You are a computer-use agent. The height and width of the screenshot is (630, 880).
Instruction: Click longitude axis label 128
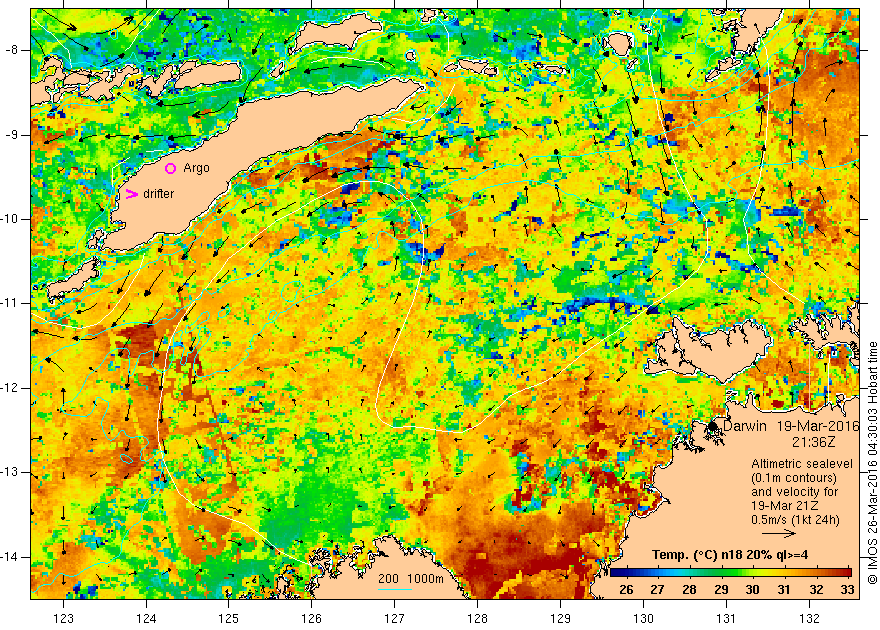click(478, 618)
